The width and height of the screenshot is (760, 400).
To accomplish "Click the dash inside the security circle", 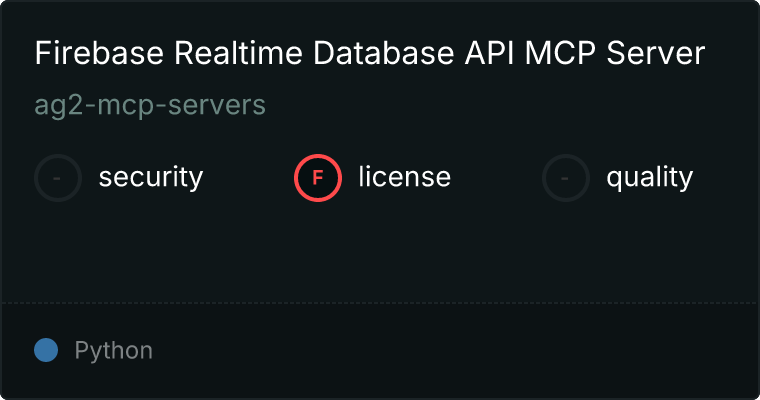I will click(x=58, y=178).
